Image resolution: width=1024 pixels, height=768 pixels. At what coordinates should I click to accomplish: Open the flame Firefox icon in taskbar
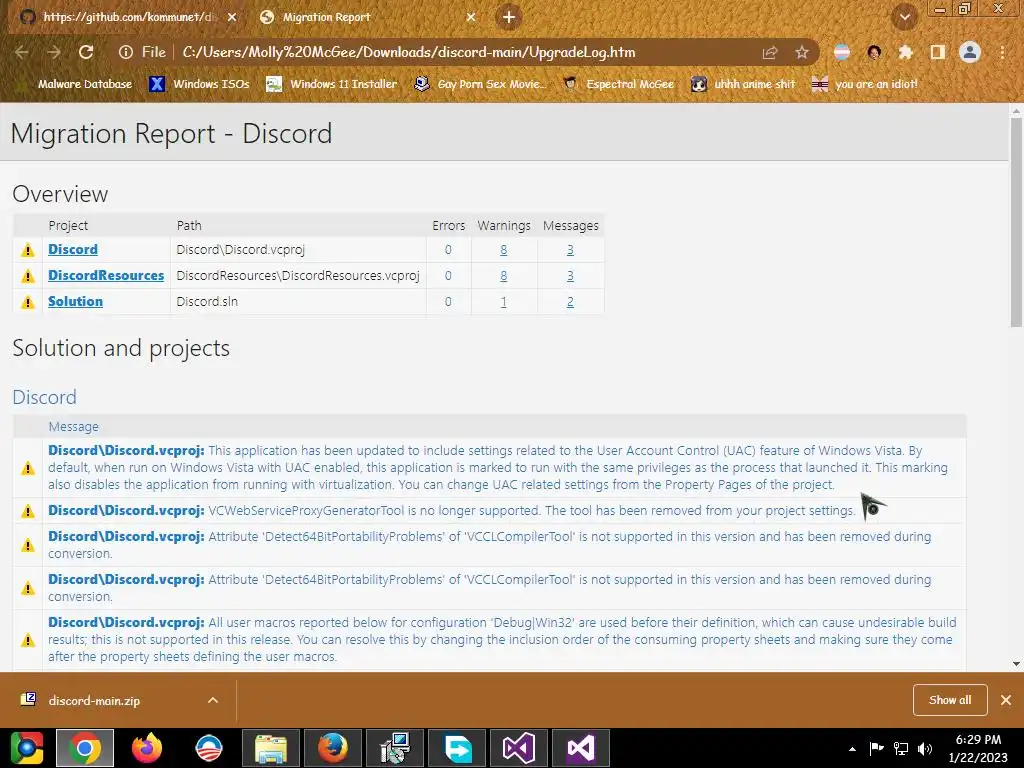[147, 748]
